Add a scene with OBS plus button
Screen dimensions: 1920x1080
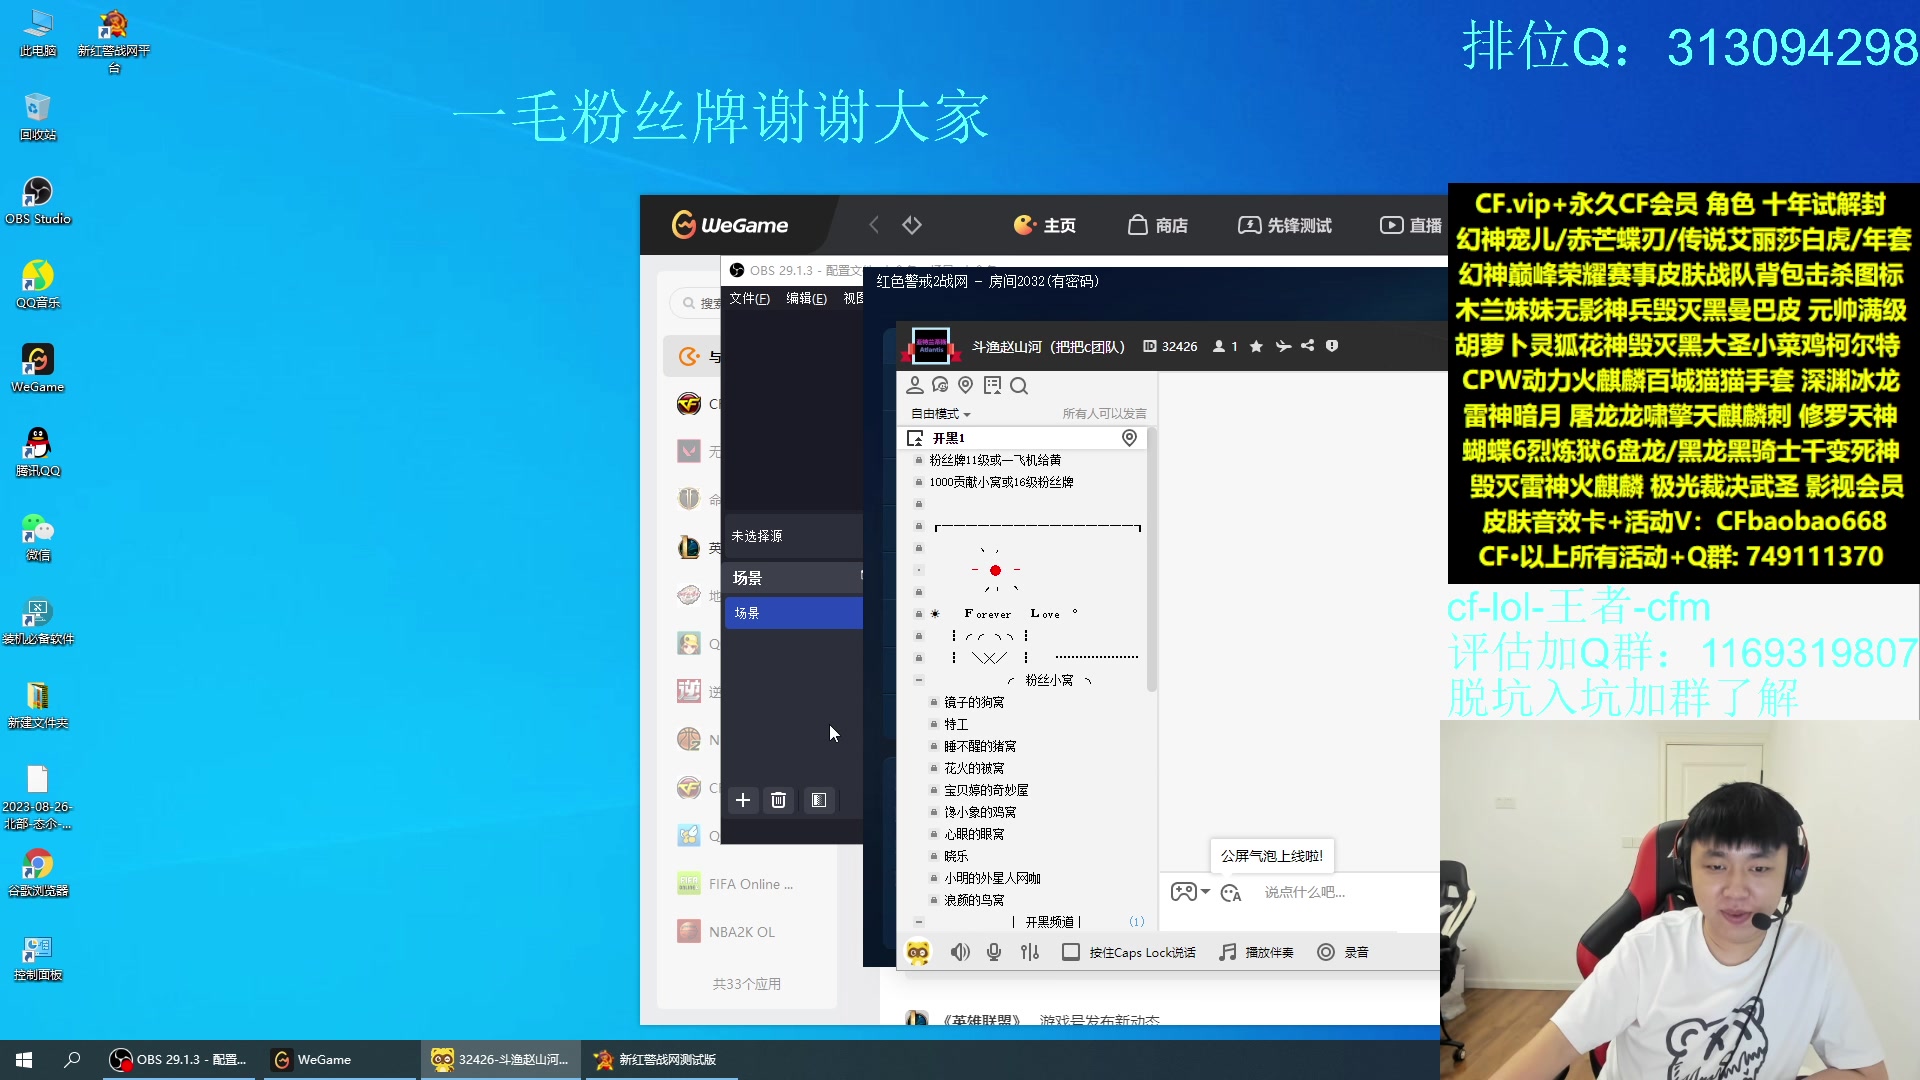coord(743,800)
